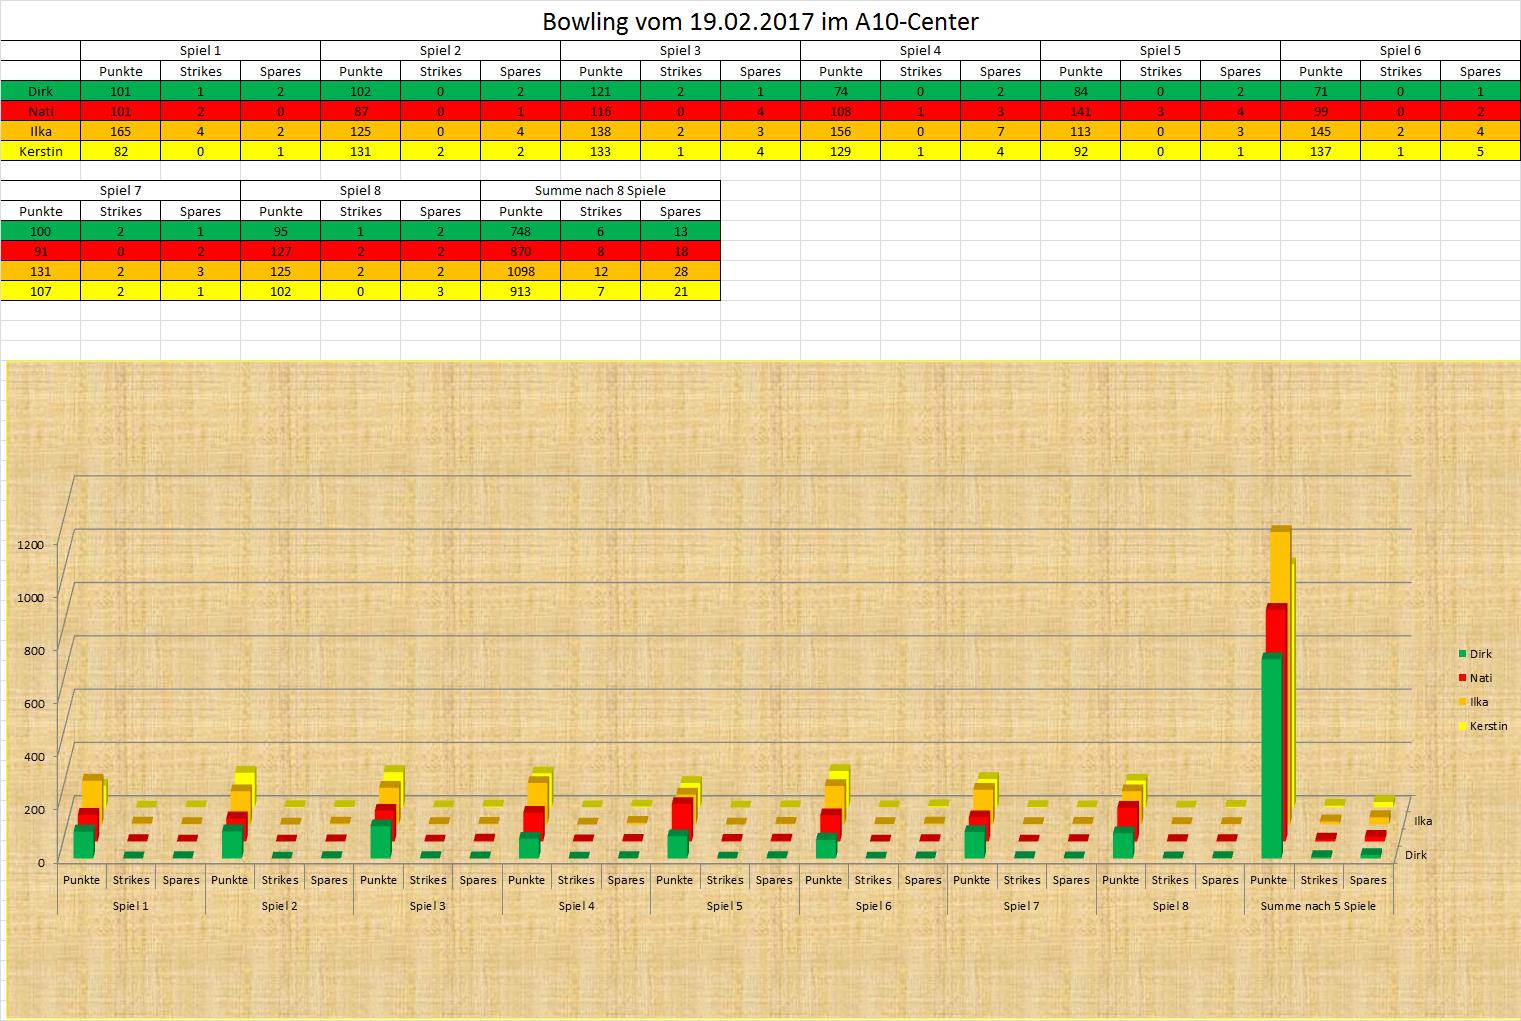Select the Kerstin name cell in the table
Viewport: 1521px width, 1021px height.
(40, 151)
